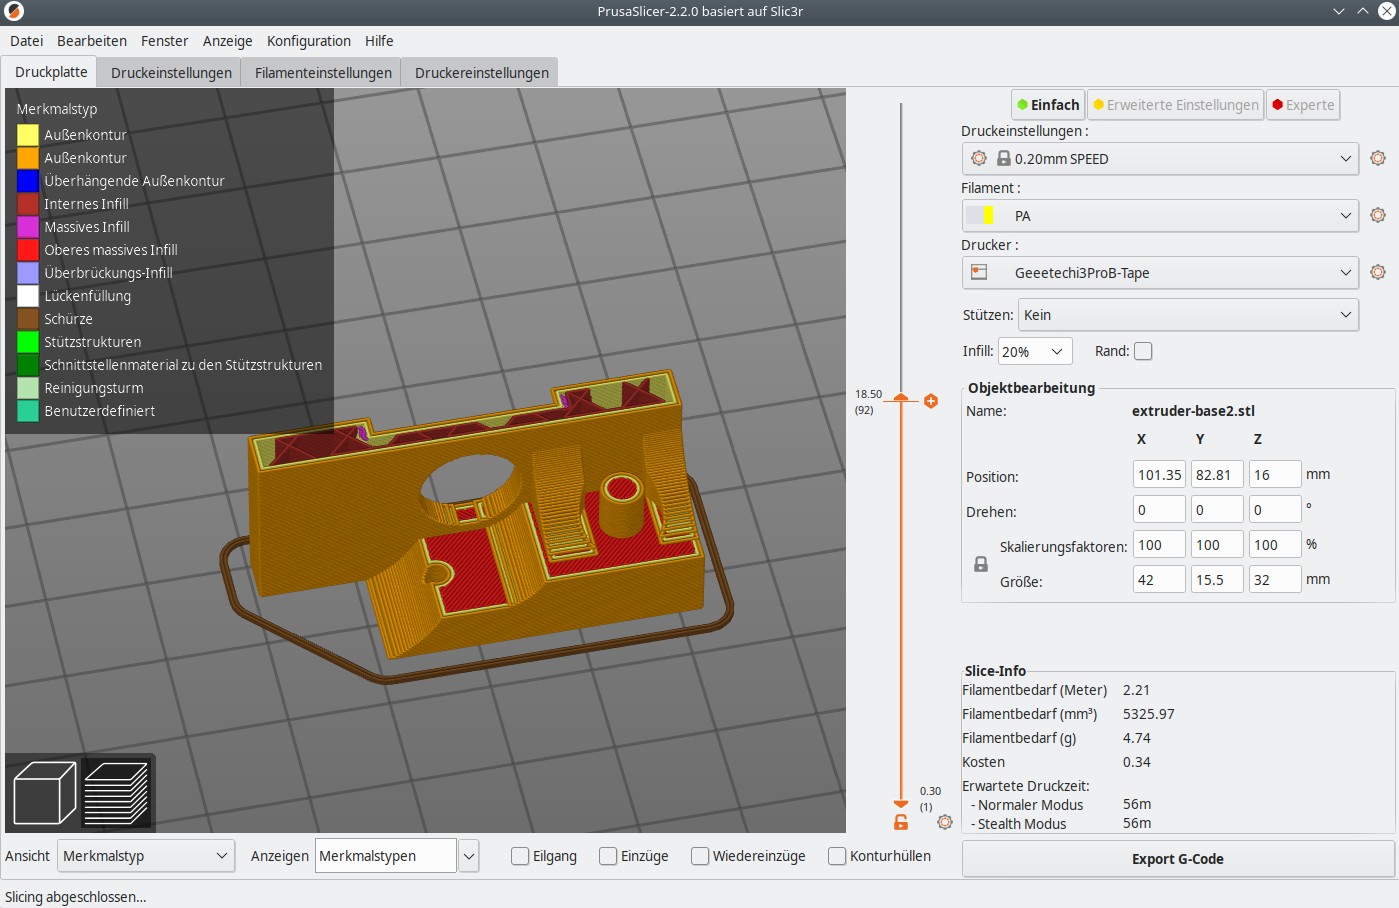Add color change at plus marker
Image resolution: width=1399 pixels, height=908 pixels.
(931, 401)
